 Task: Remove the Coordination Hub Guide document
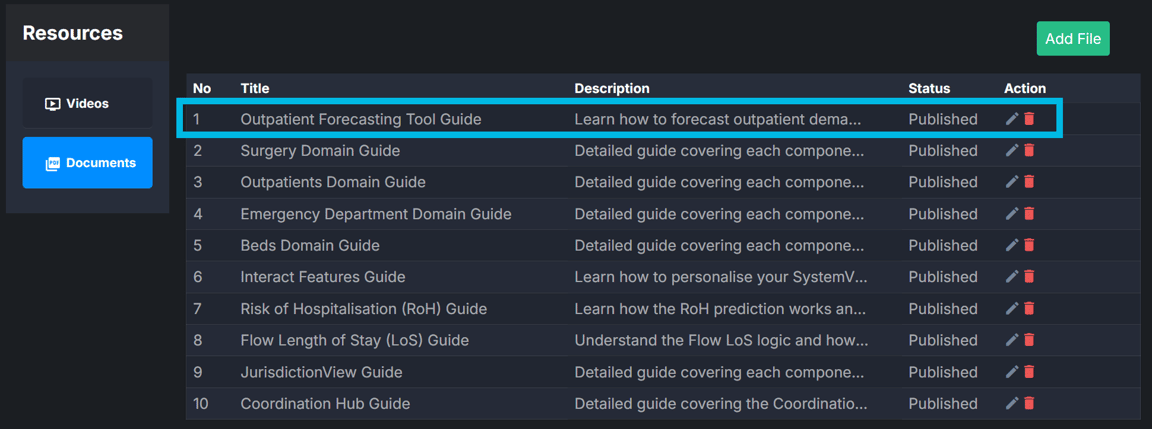click(1029, 404)
